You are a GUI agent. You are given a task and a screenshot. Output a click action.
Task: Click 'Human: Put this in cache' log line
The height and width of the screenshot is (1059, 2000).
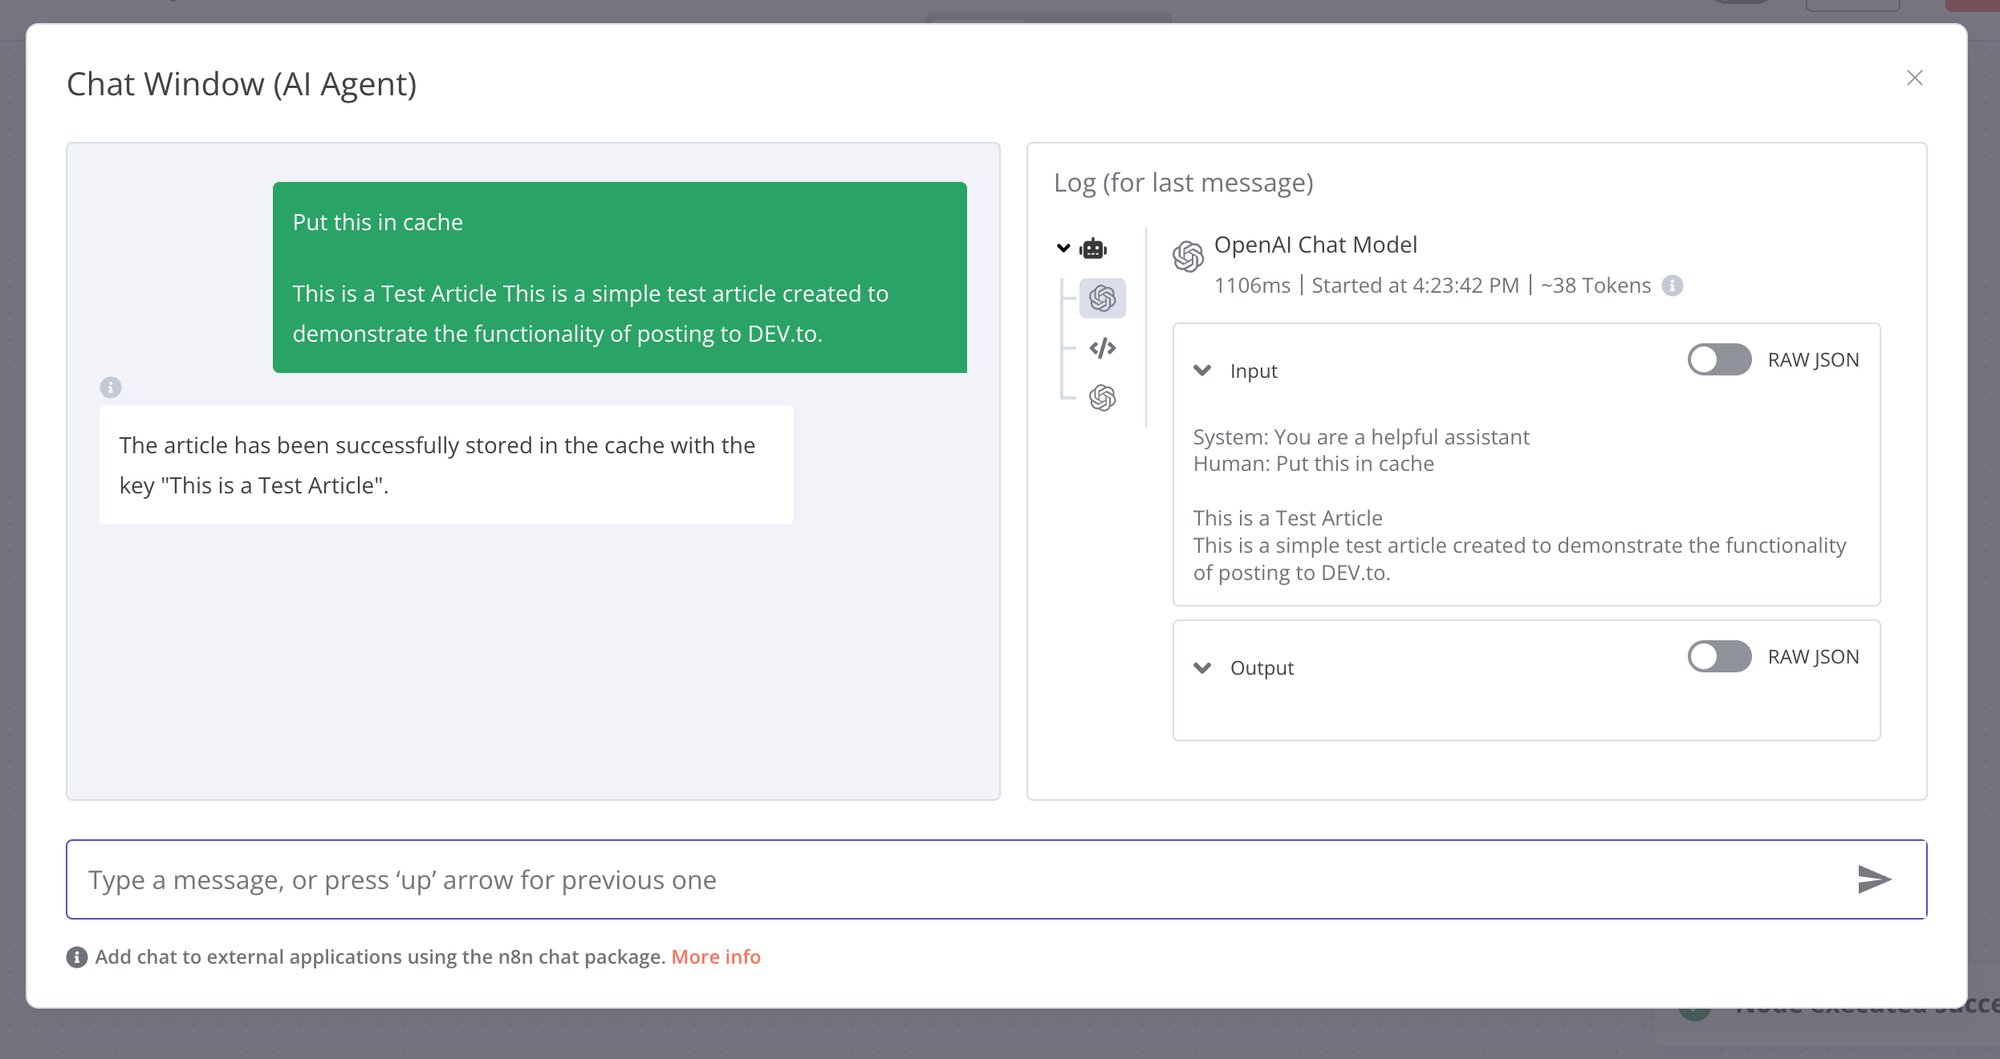[x=1313, y=464]
